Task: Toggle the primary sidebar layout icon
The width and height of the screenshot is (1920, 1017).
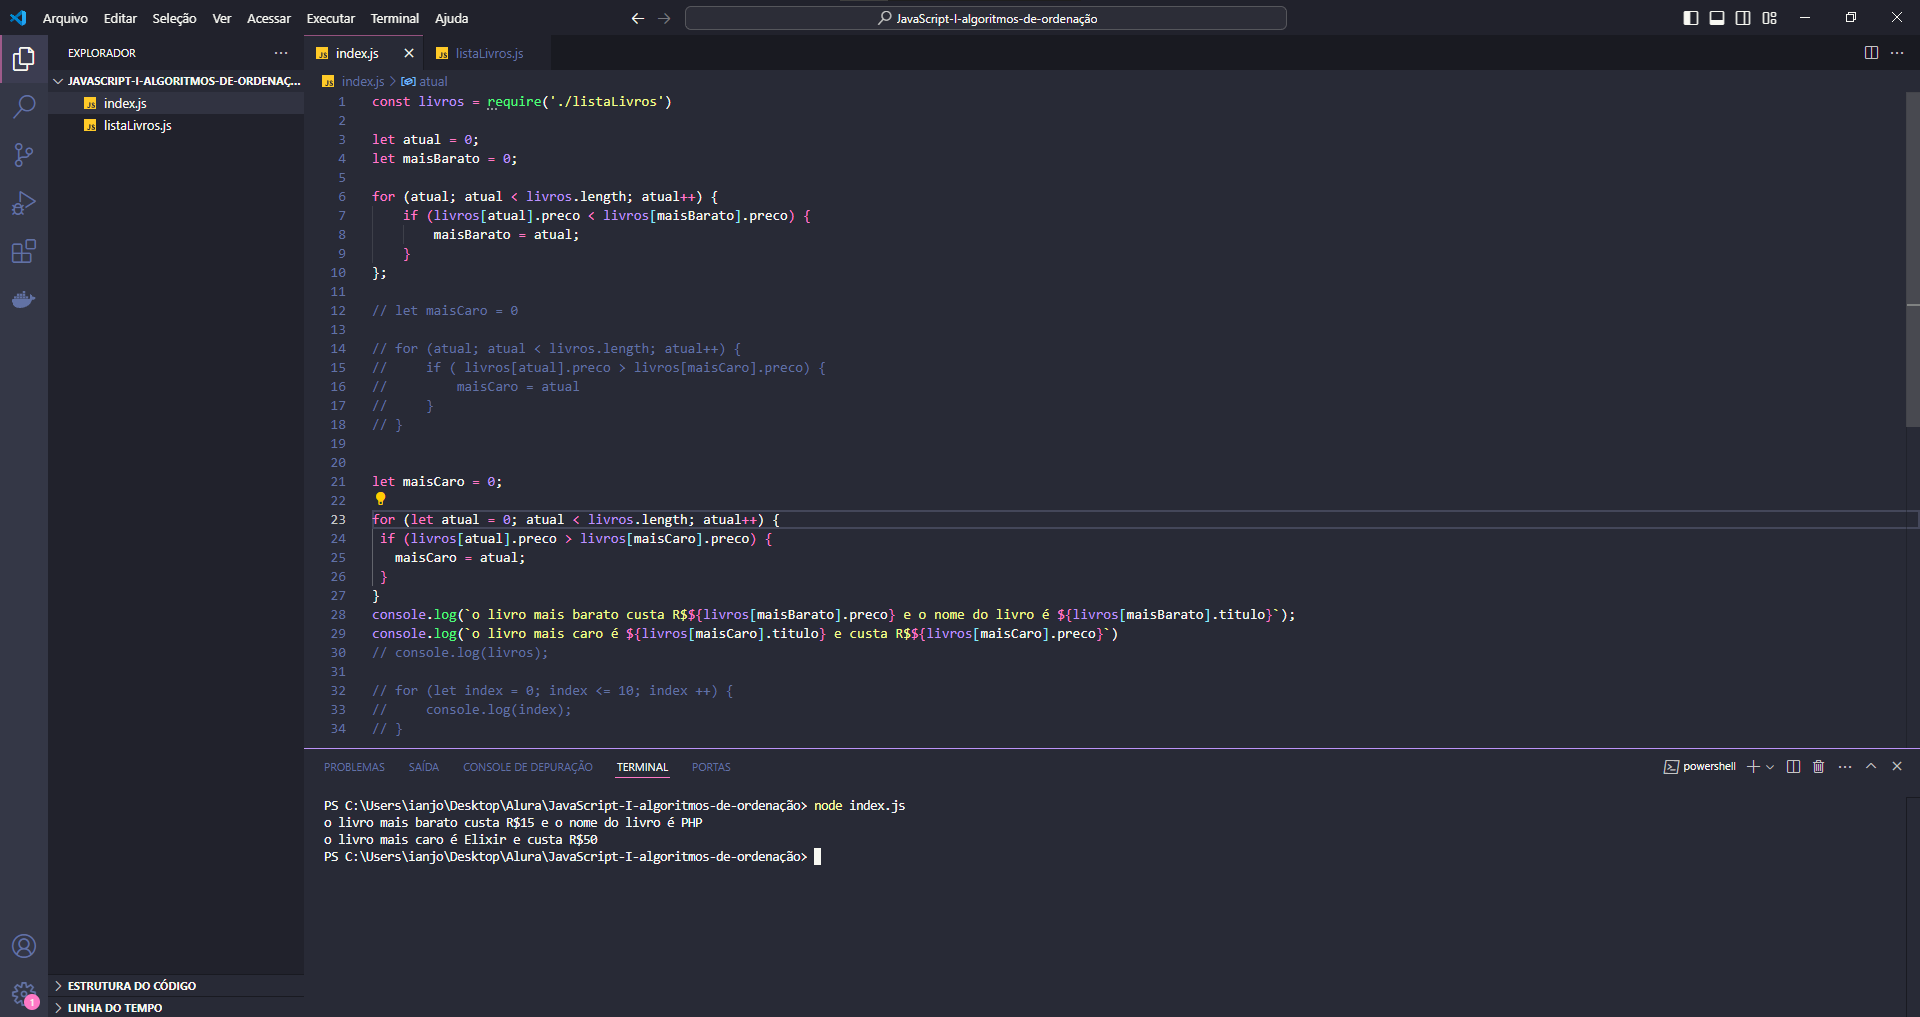Action: [1691, 18]
